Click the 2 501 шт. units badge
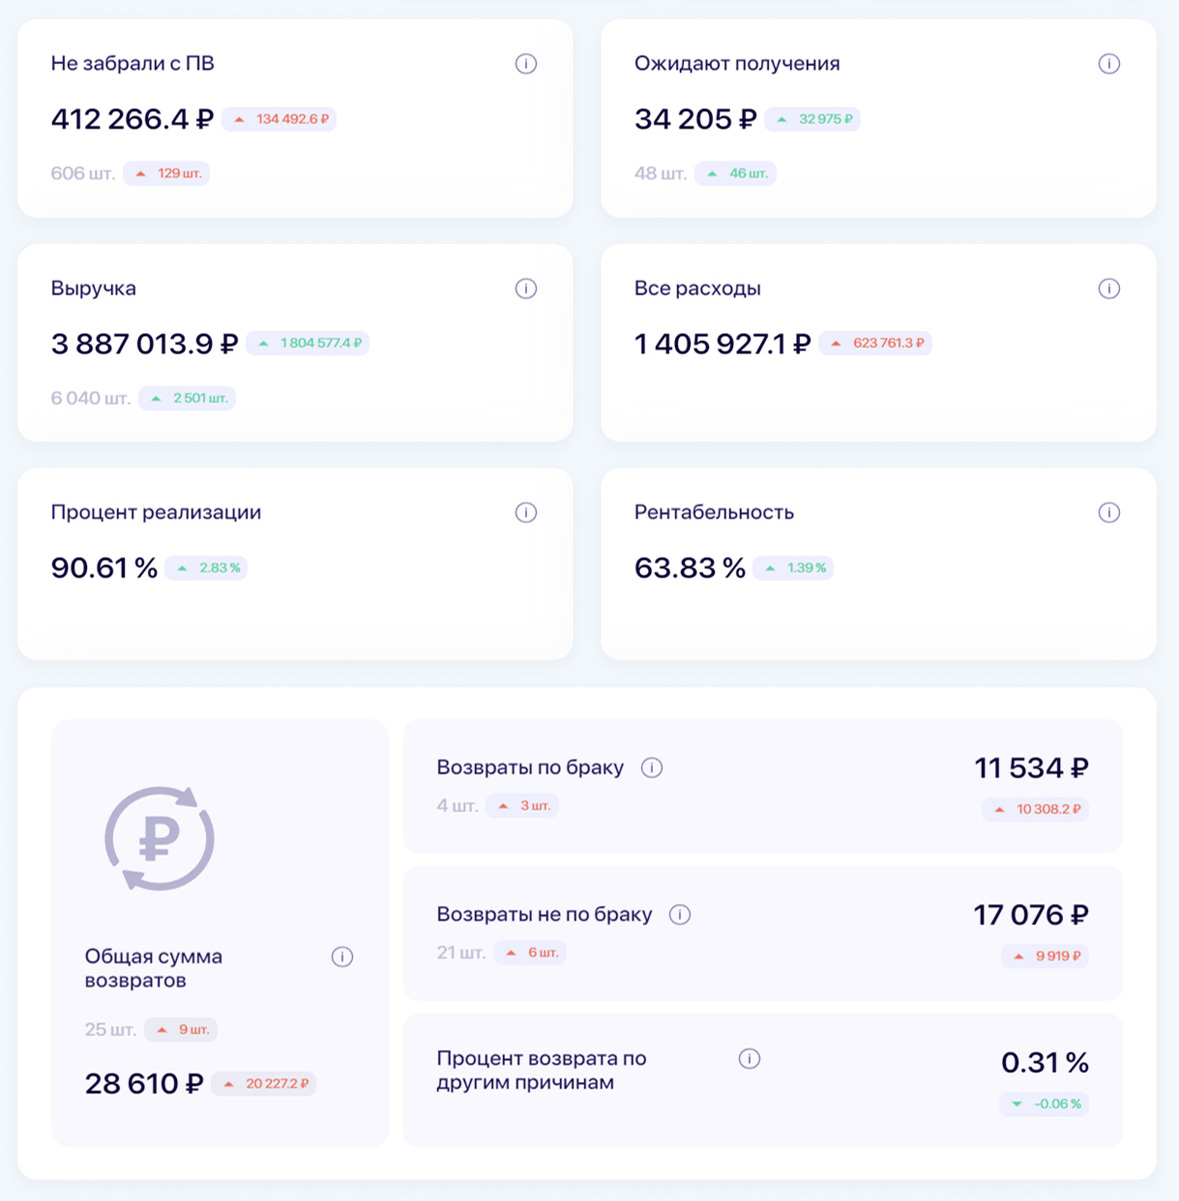This screenshot has width=1179, height=1201. coord(188,398)
